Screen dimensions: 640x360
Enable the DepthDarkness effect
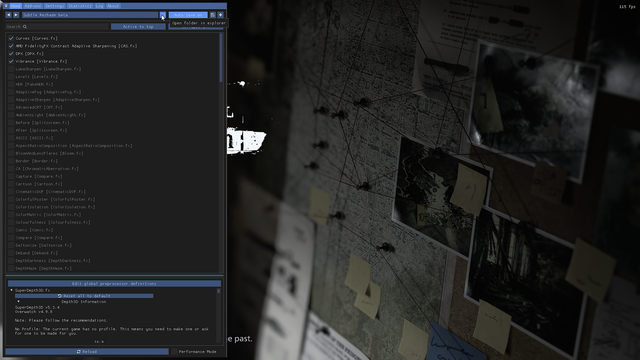(x=11, y=260)
